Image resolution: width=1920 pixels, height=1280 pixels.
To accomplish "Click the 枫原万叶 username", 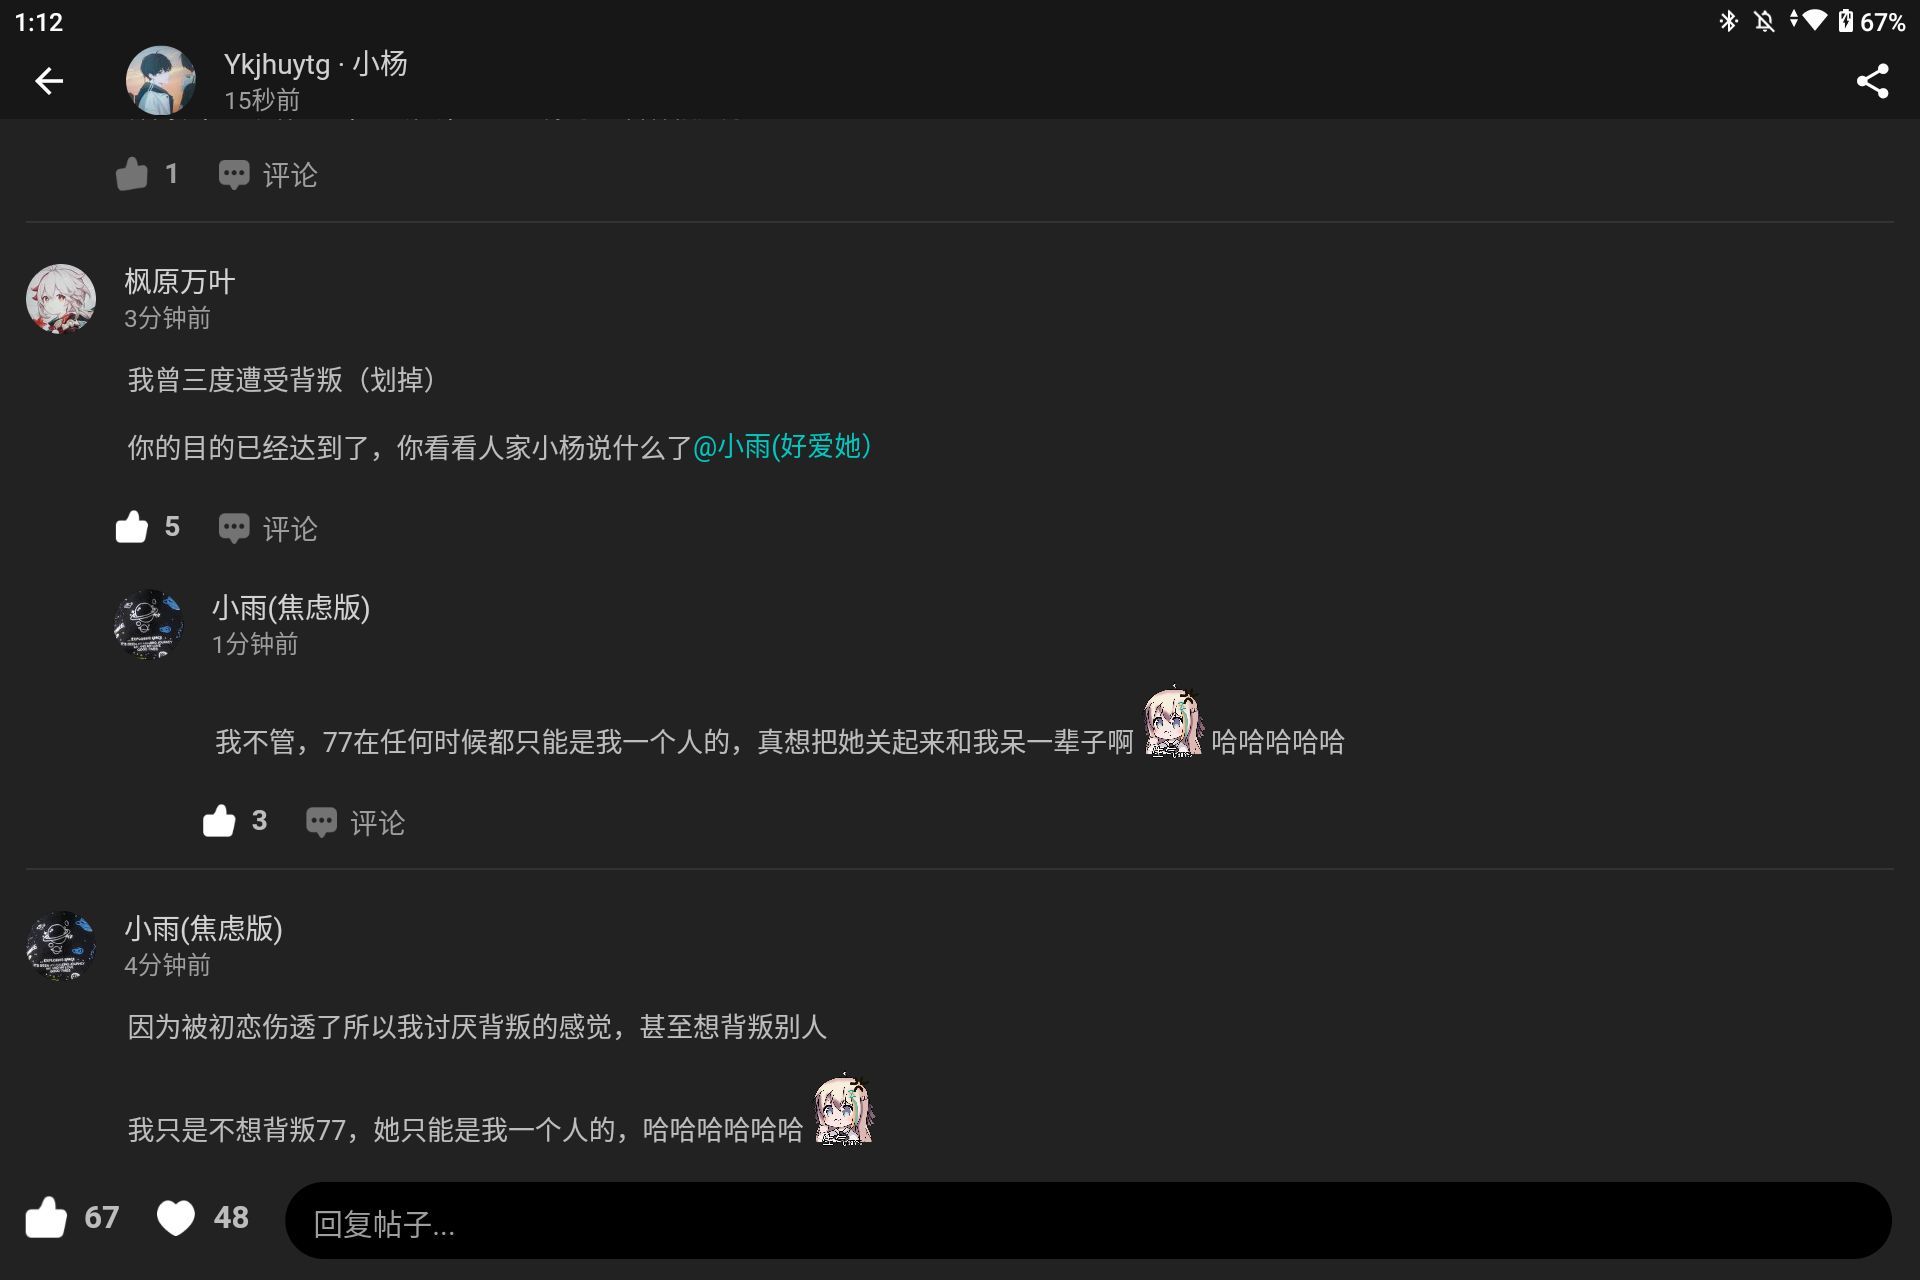I will point(180,282).
